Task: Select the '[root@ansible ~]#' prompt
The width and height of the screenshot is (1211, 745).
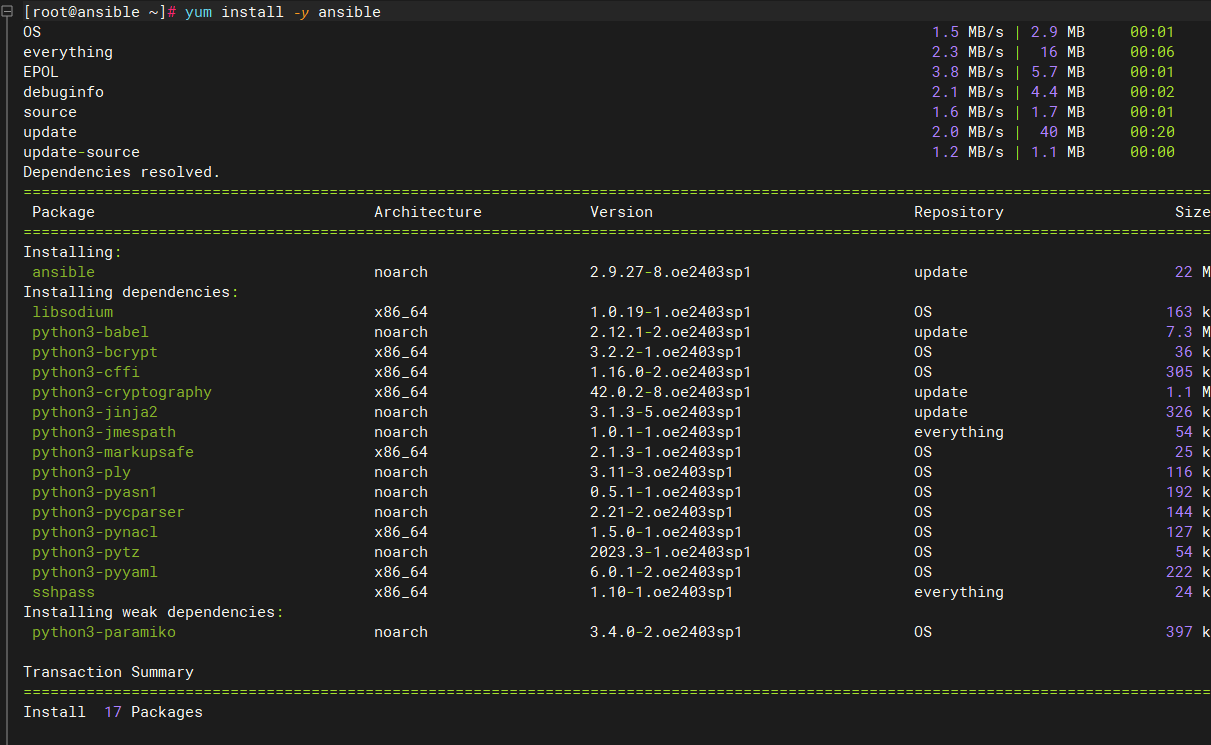Action: coord(100,12)
